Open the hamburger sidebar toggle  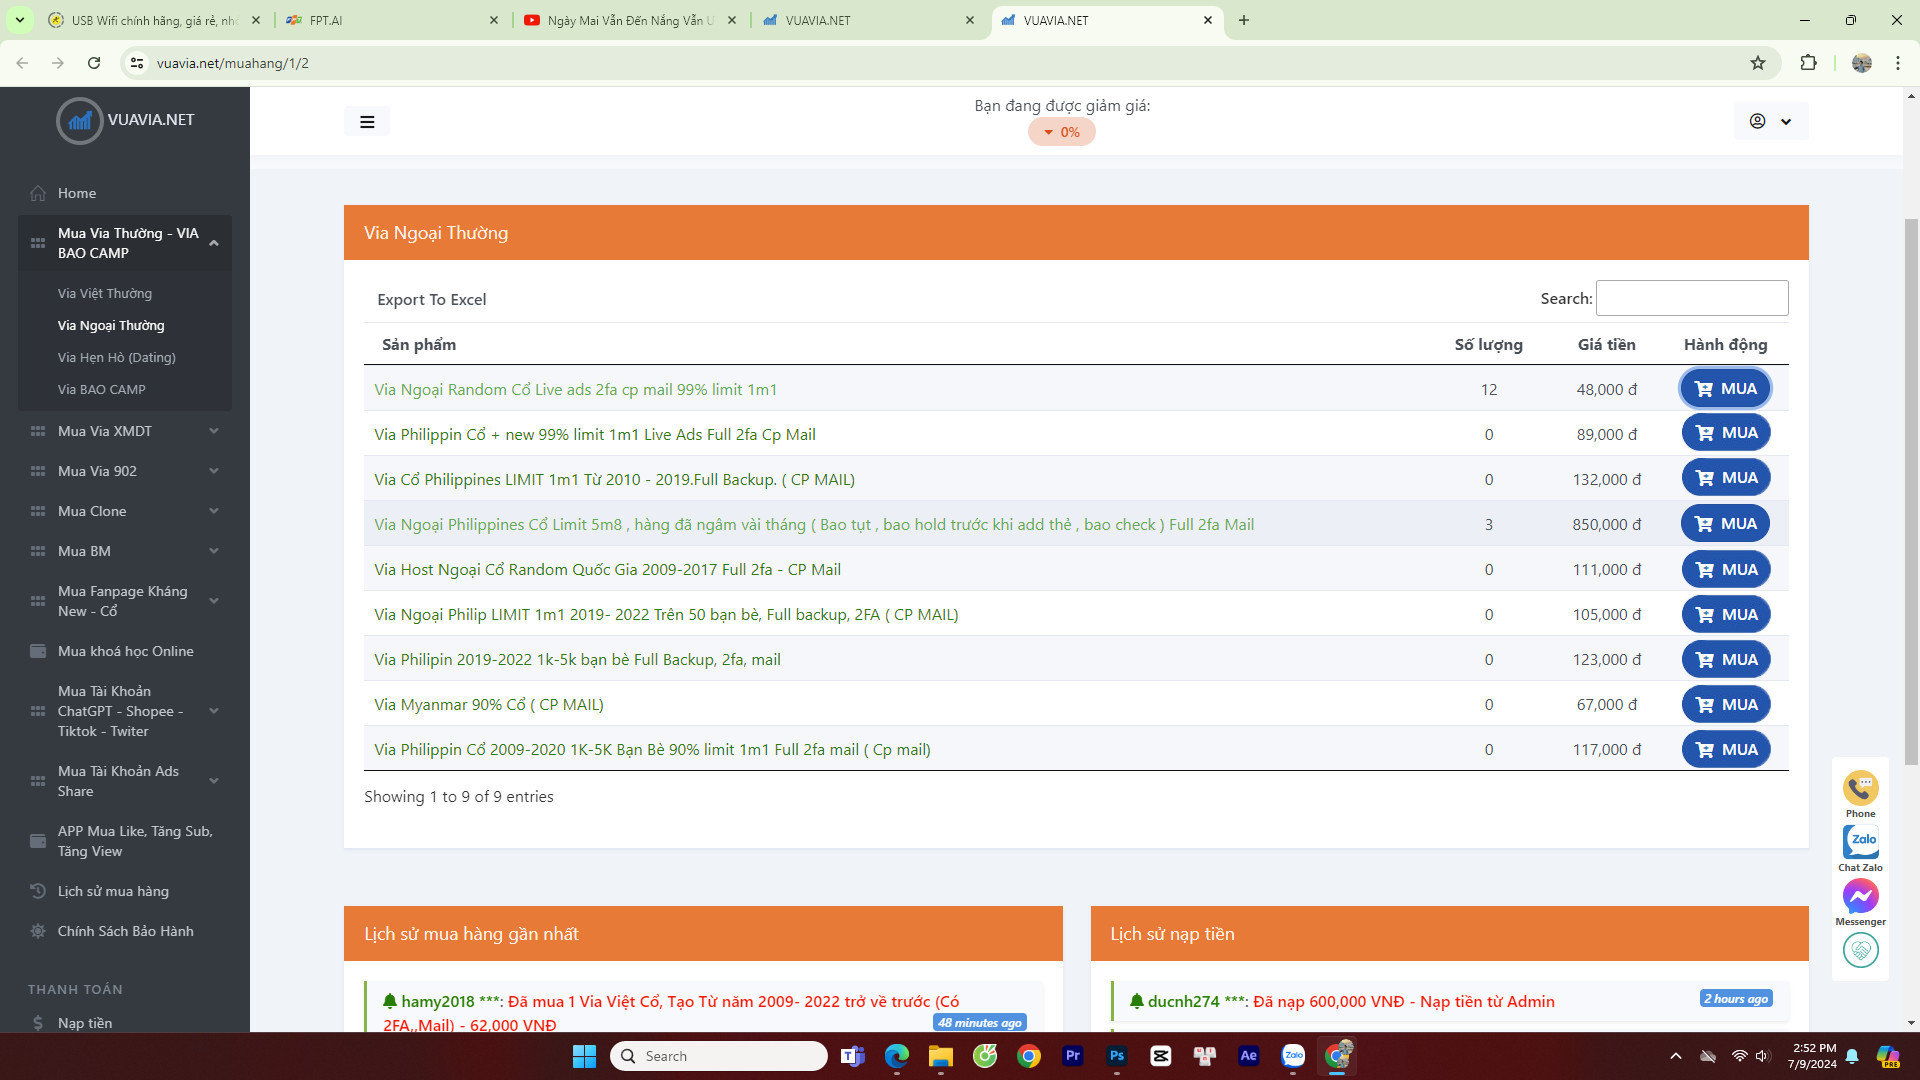[367, 122]
